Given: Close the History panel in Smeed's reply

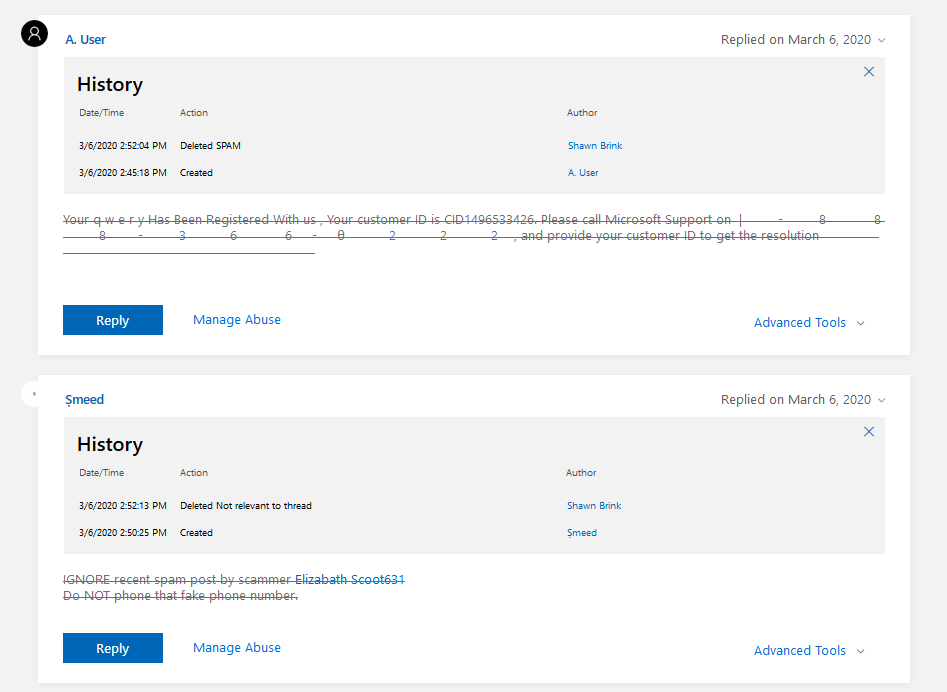Looking at the screenshot, I should [868, 432].
